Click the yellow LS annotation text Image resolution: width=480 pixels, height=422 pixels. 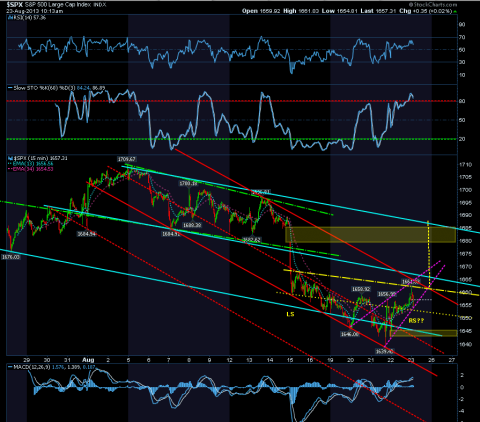click(x=290, y=314)
